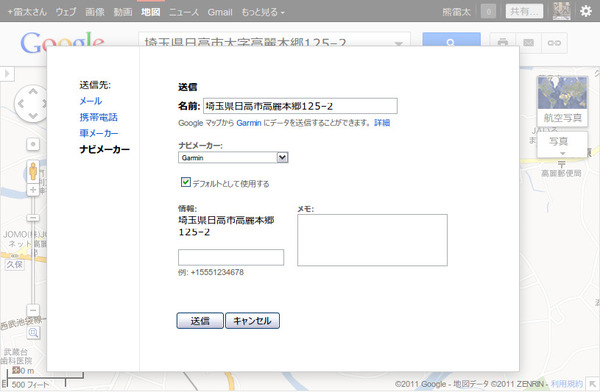Viewport: 600px width, 392px height.
Task: Select メール in the send-to list
Action: (91, 101)
